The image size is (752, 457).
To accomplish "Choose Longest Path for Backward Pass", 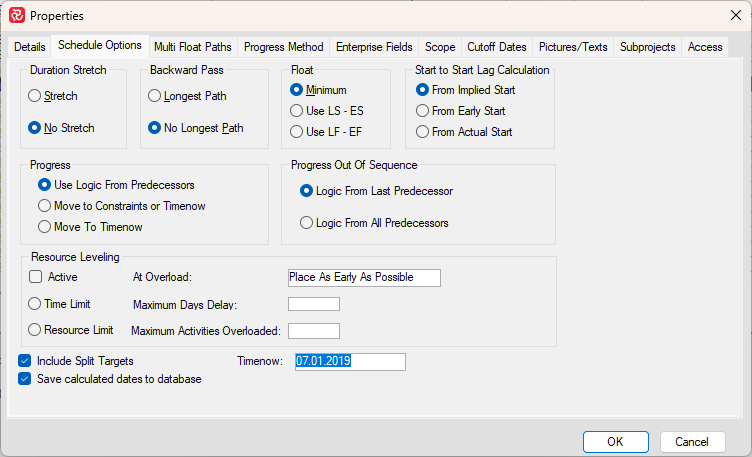I will 154,96.
